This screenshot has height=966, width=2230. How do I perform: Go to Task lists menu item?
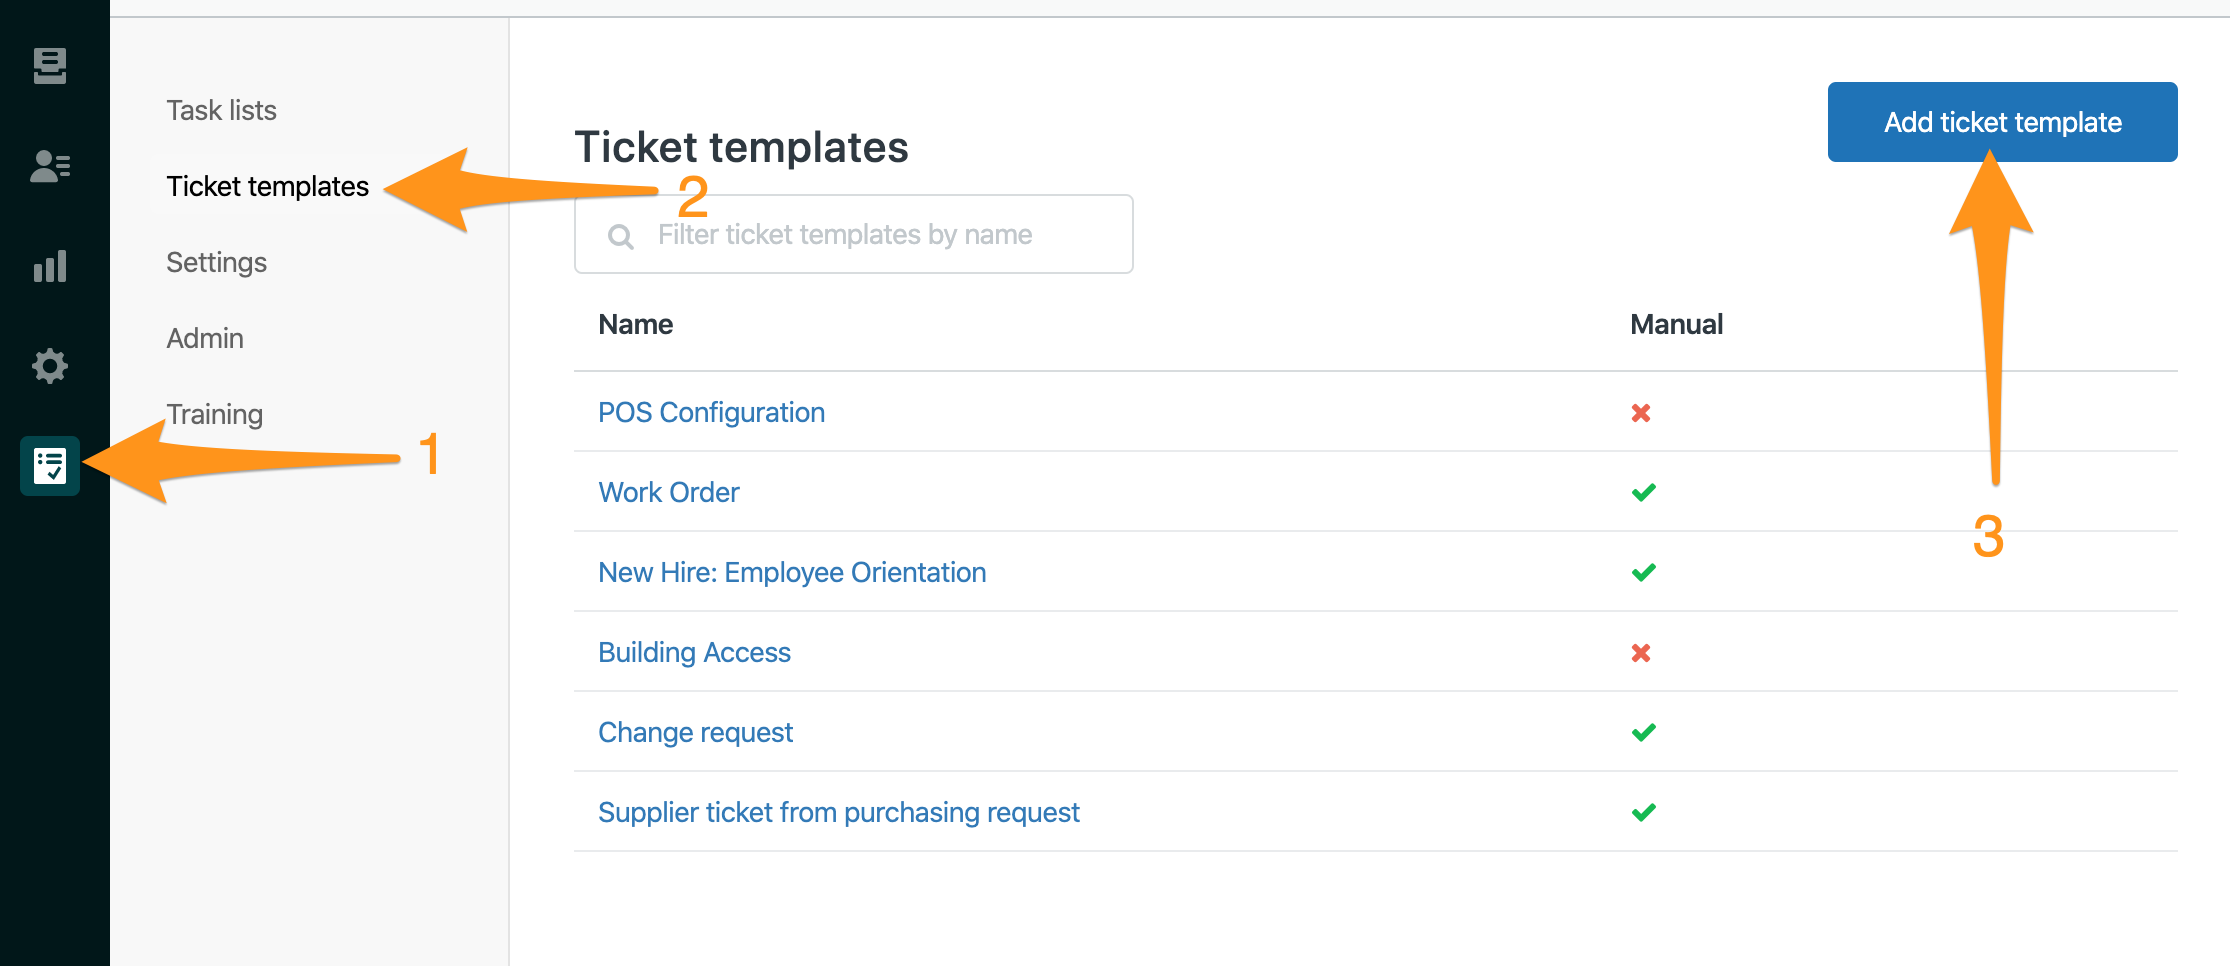tap(221, 110)
